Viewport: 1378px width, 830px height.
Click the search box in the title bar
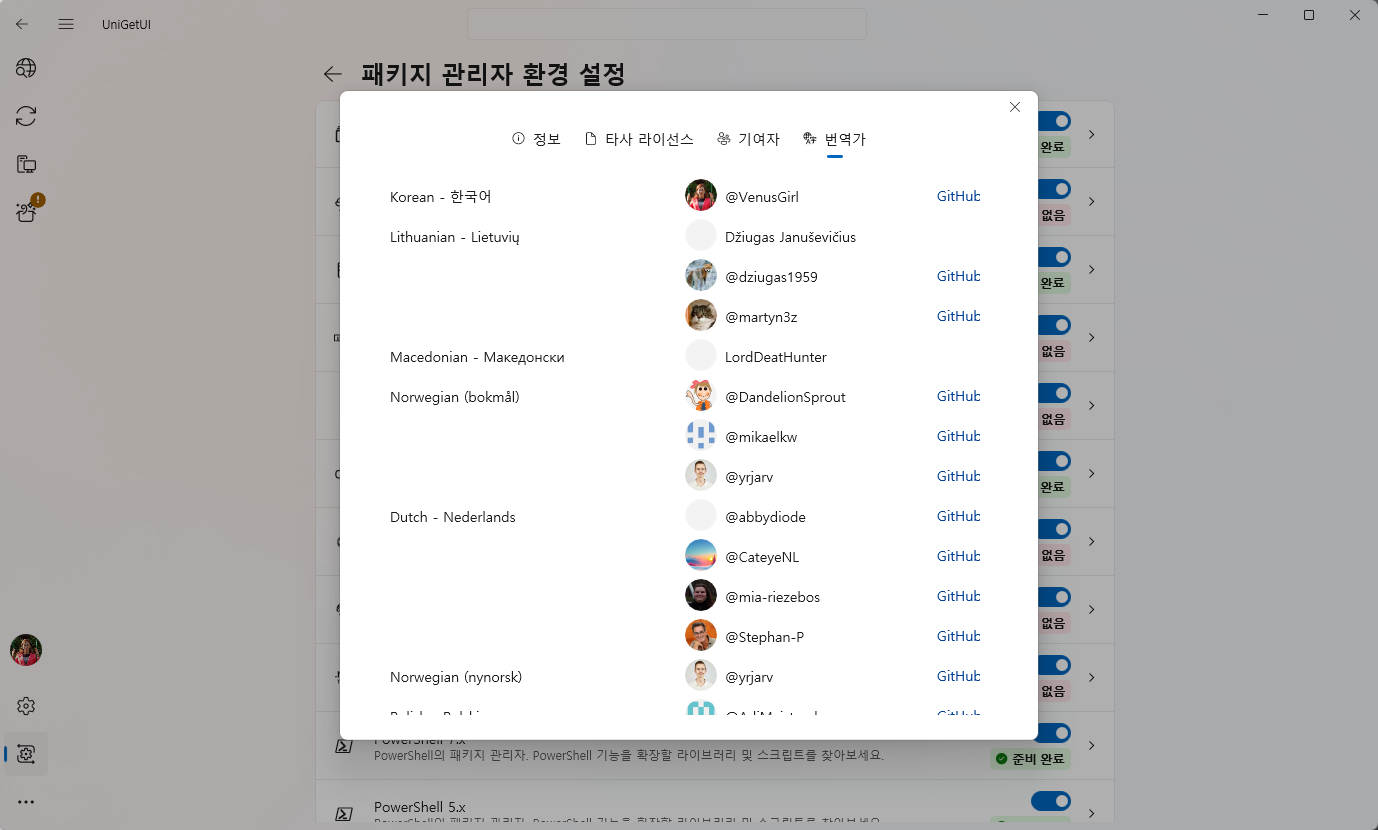point(667,24)
